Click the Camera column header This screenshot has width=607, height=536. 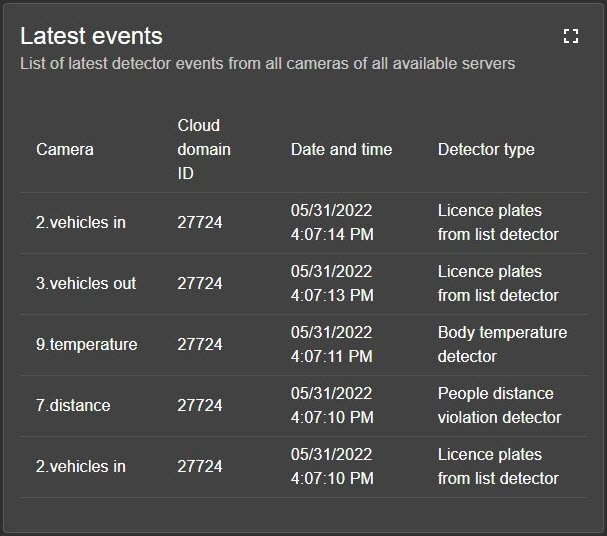[x=65, y=149]
